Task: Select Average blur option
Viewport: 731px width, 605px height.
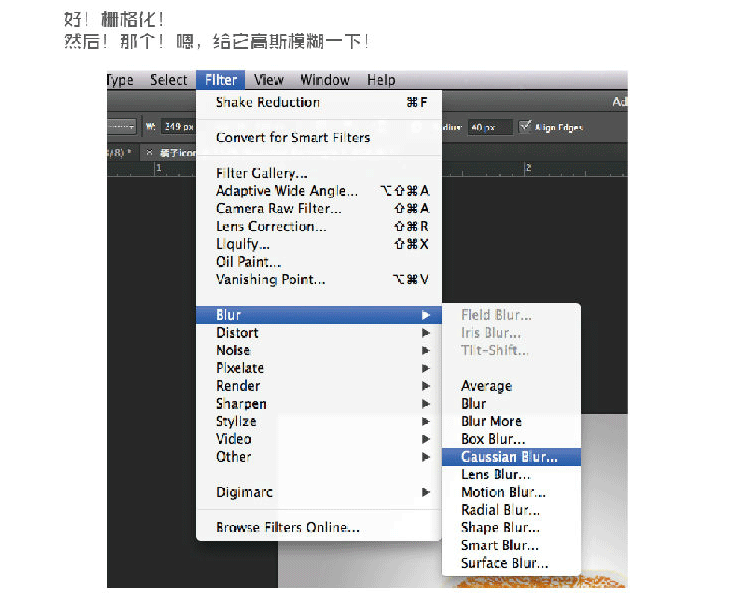Action: point(511,386)
